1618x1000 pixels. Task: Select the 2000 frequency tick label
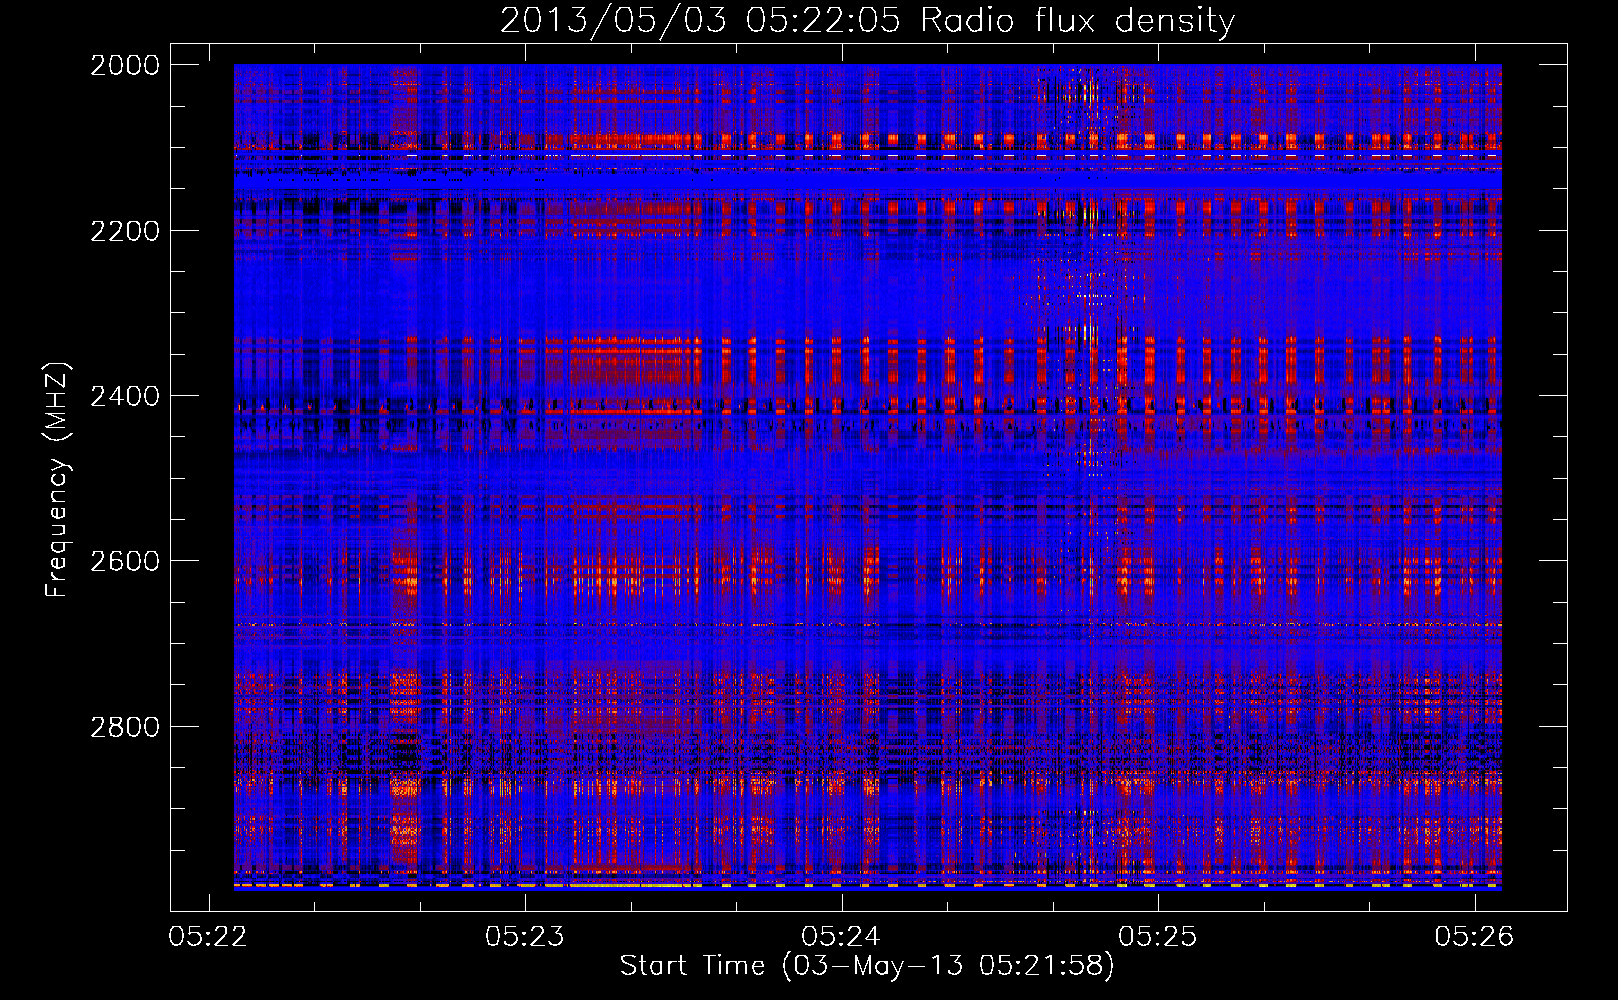tap(125, 65)
